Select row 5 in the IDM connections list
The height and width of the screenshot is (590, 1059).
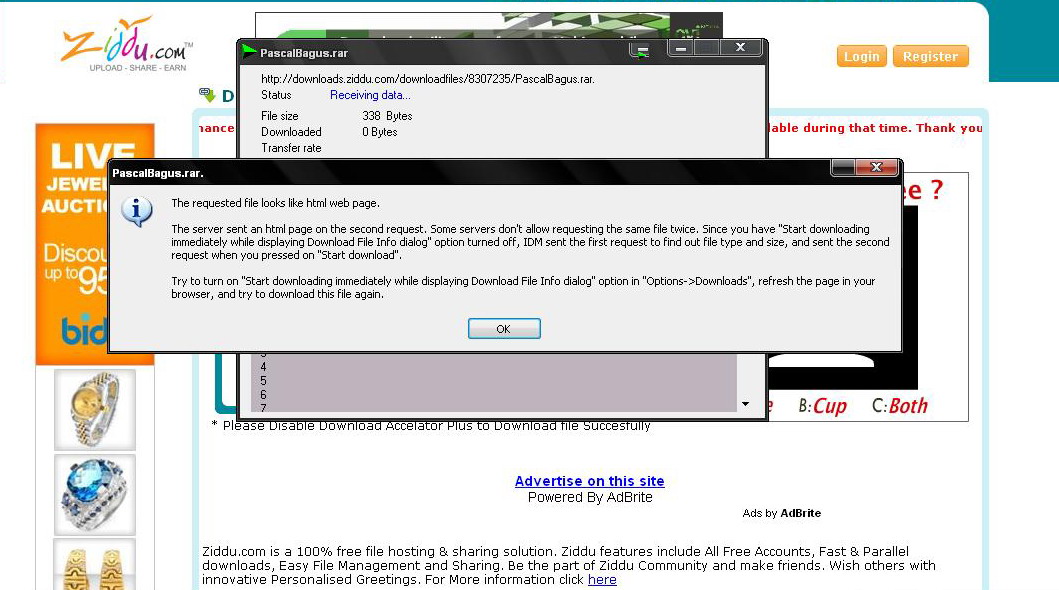[x=494, y=381]
